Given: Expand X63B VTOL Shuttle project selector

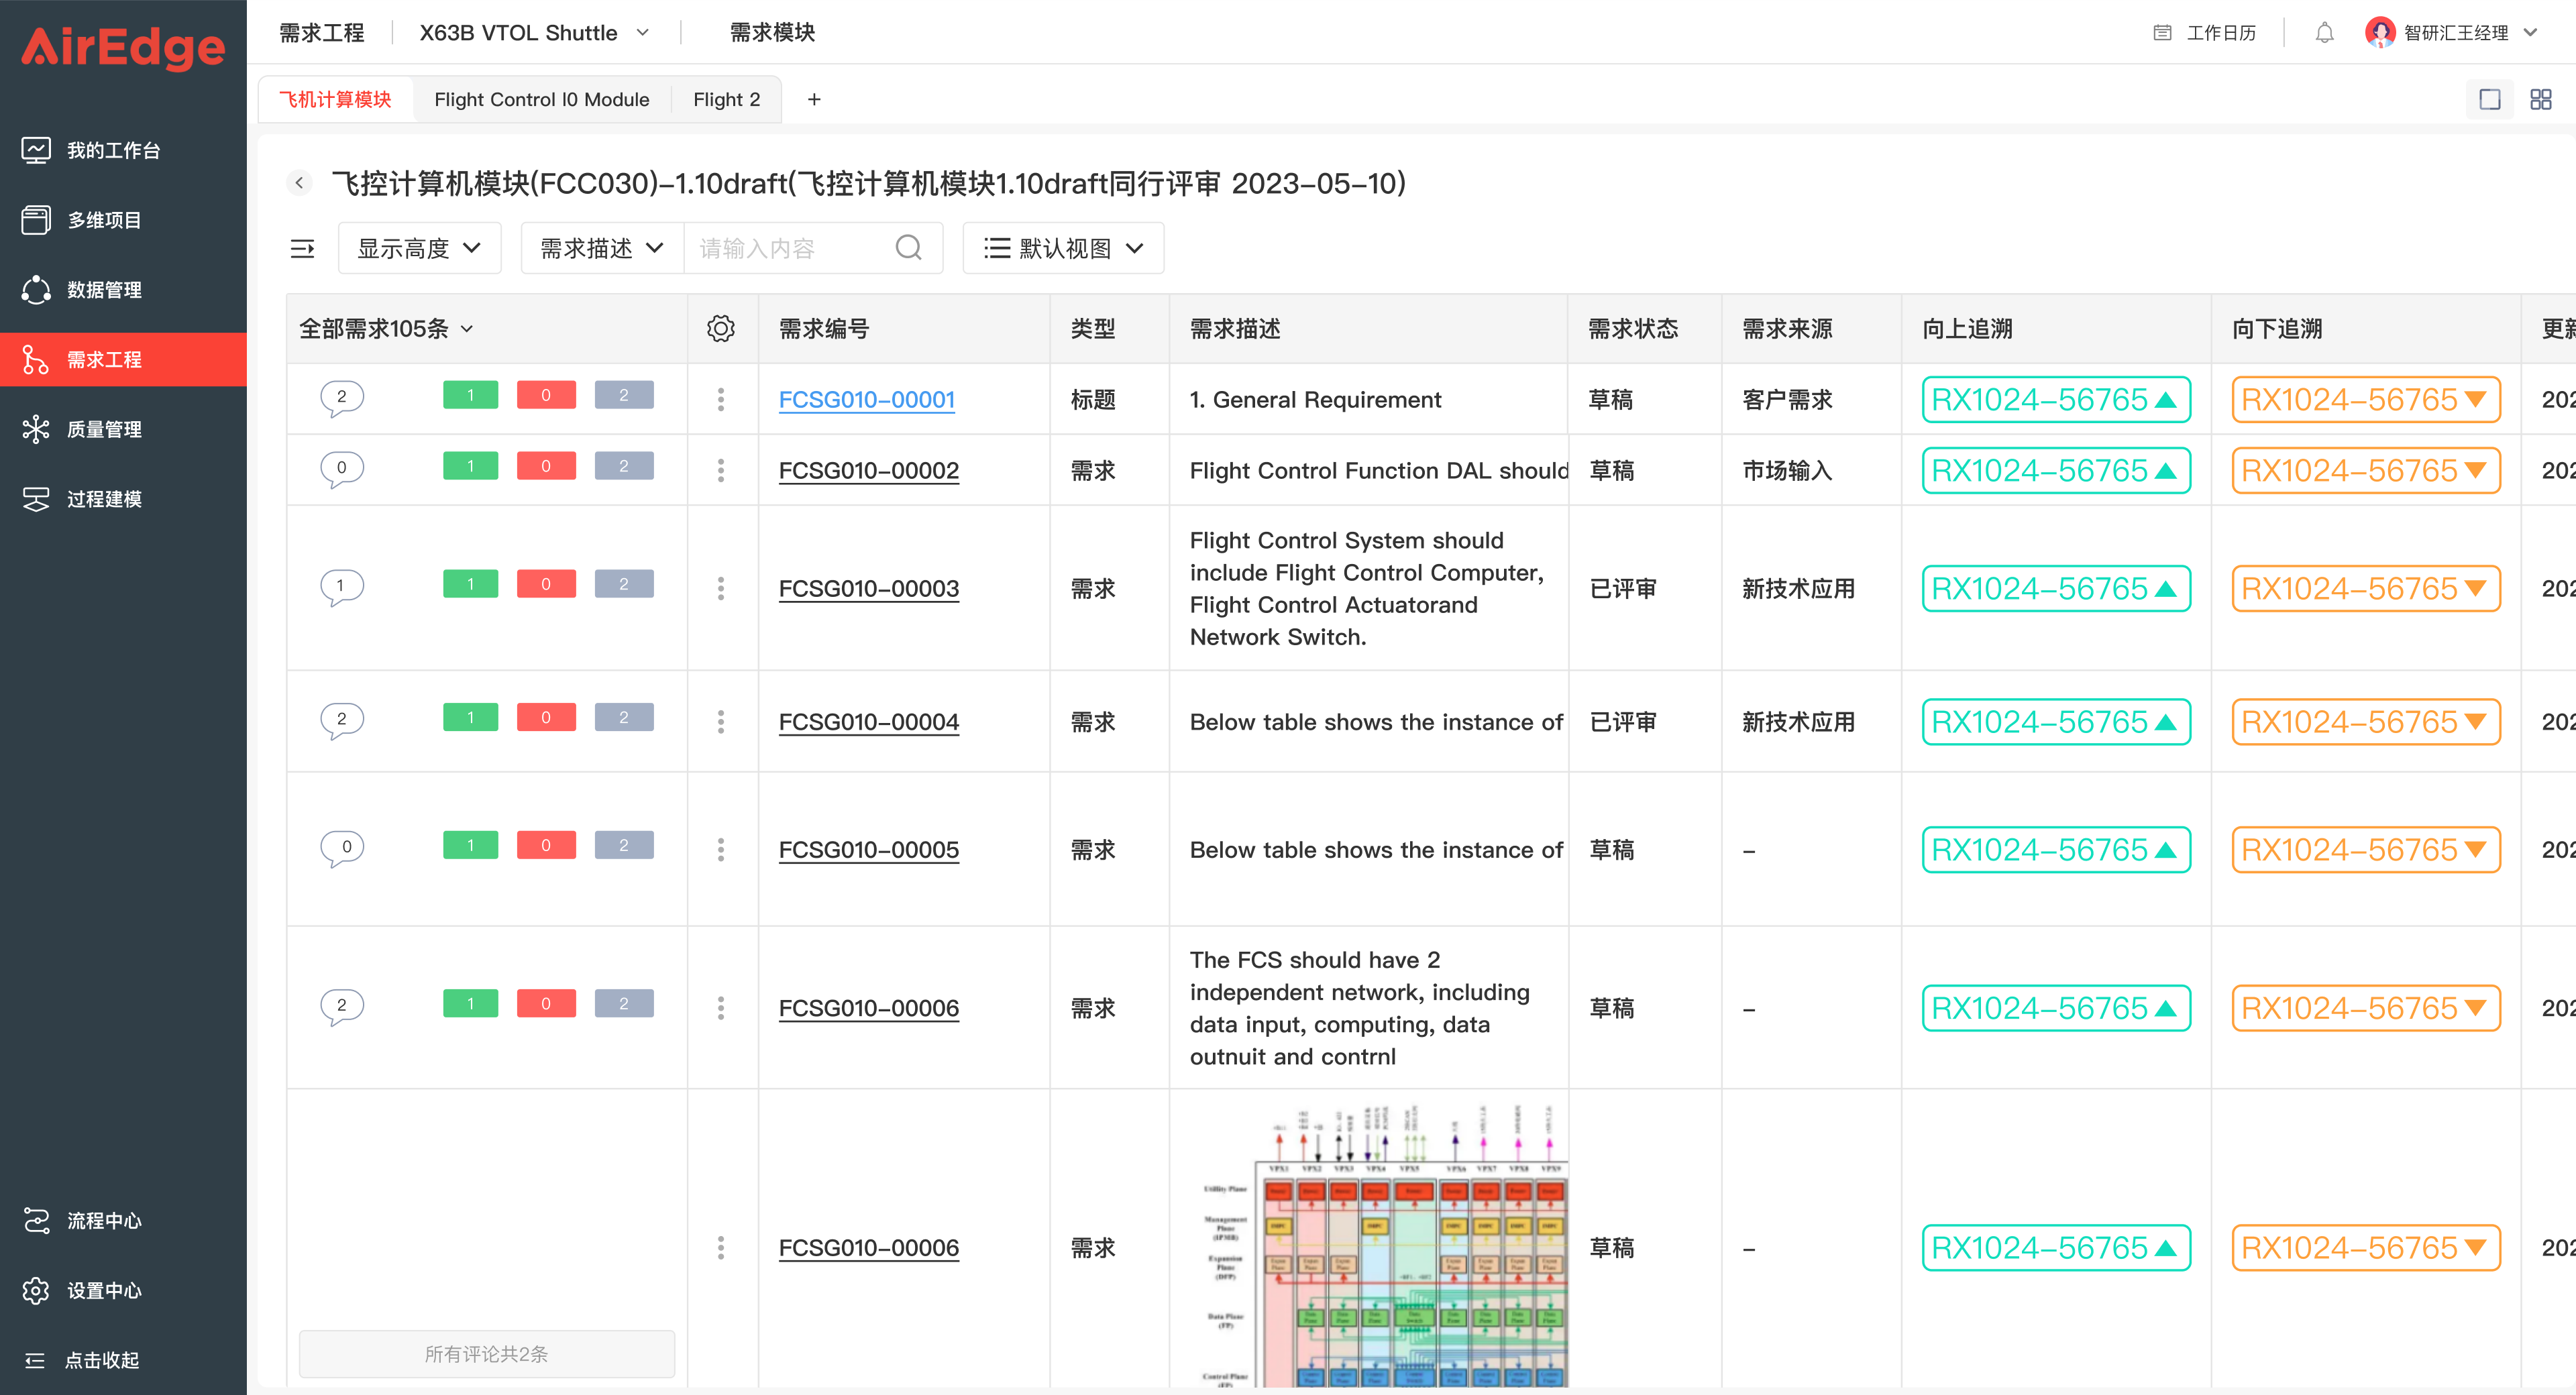Looking at the screenshot, I should pyautogui.click(x=535, y=33).
